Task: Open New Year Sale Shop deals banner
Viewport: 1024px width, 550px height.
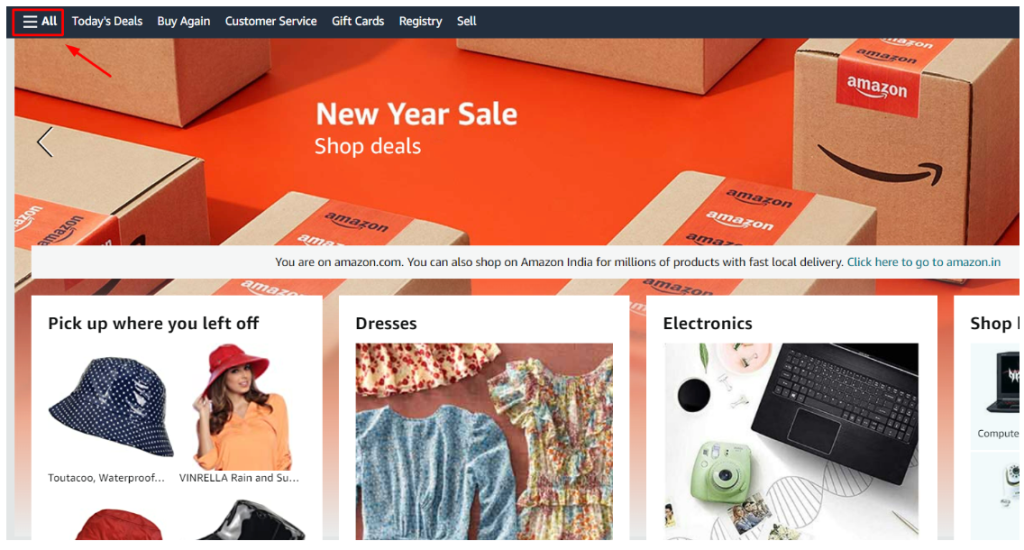Action: 416,128
